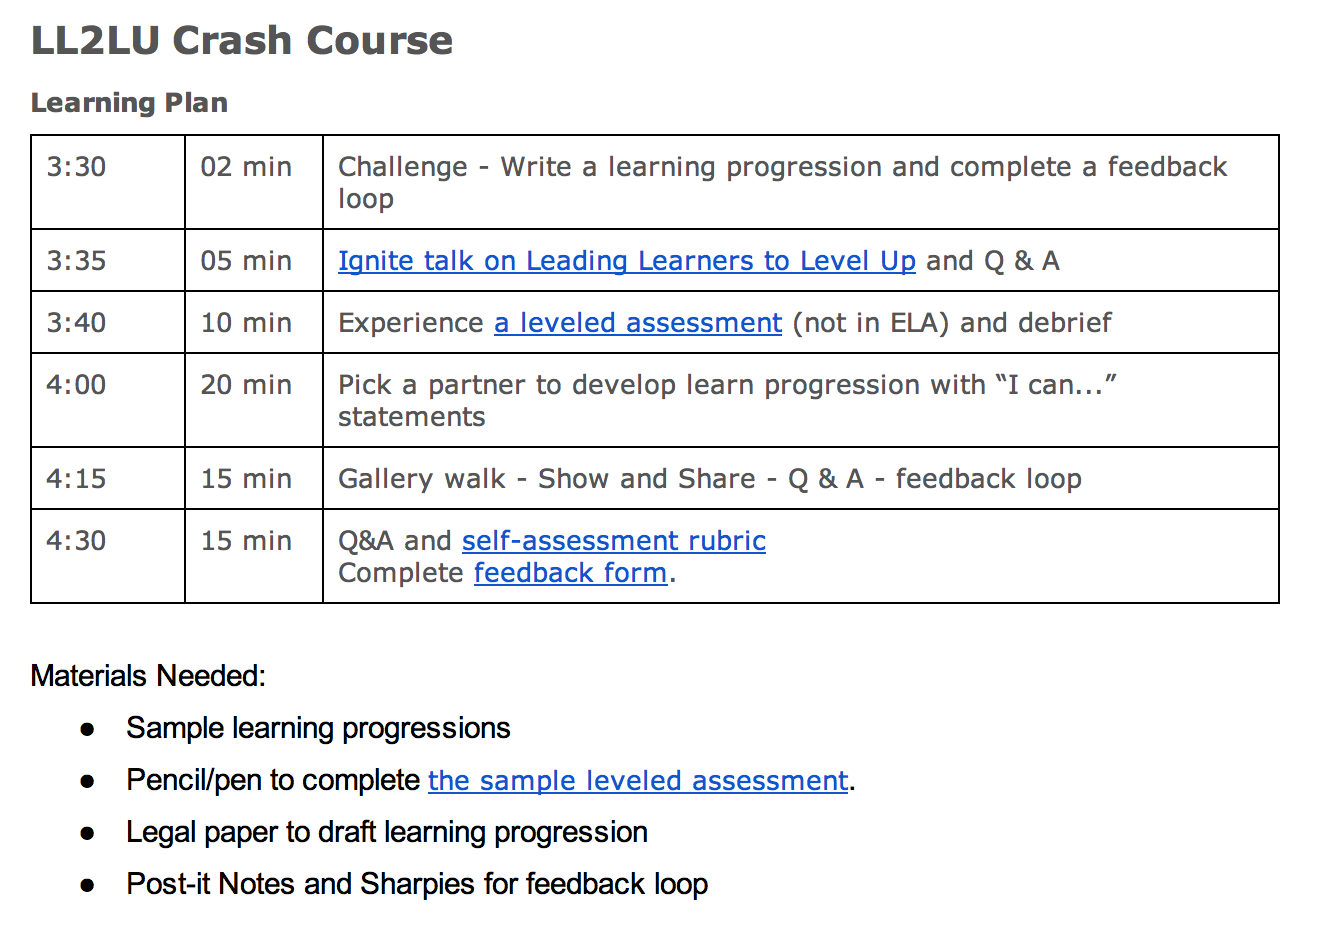Click the Materials Needed label
The width and height of the screenshot is (1318, 926).
148,676
